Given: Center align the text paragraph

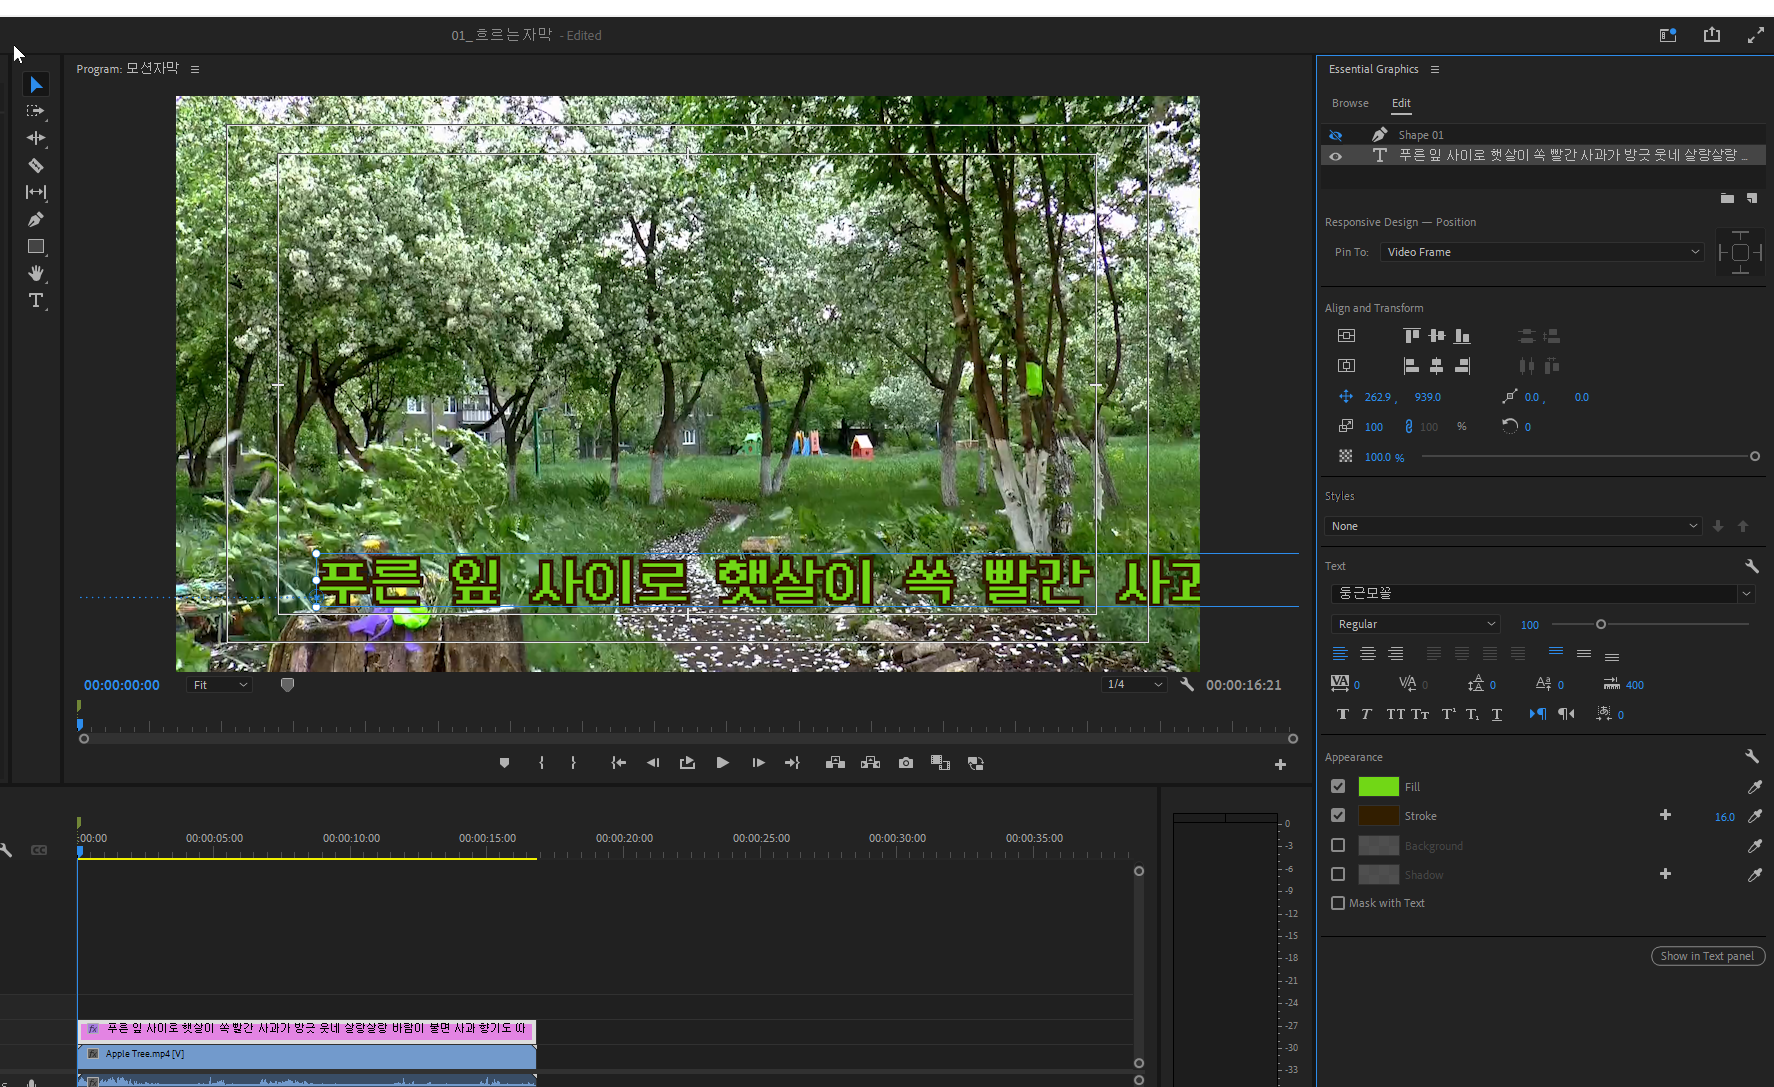Looking at the screenshot, I should [1367, 654].
